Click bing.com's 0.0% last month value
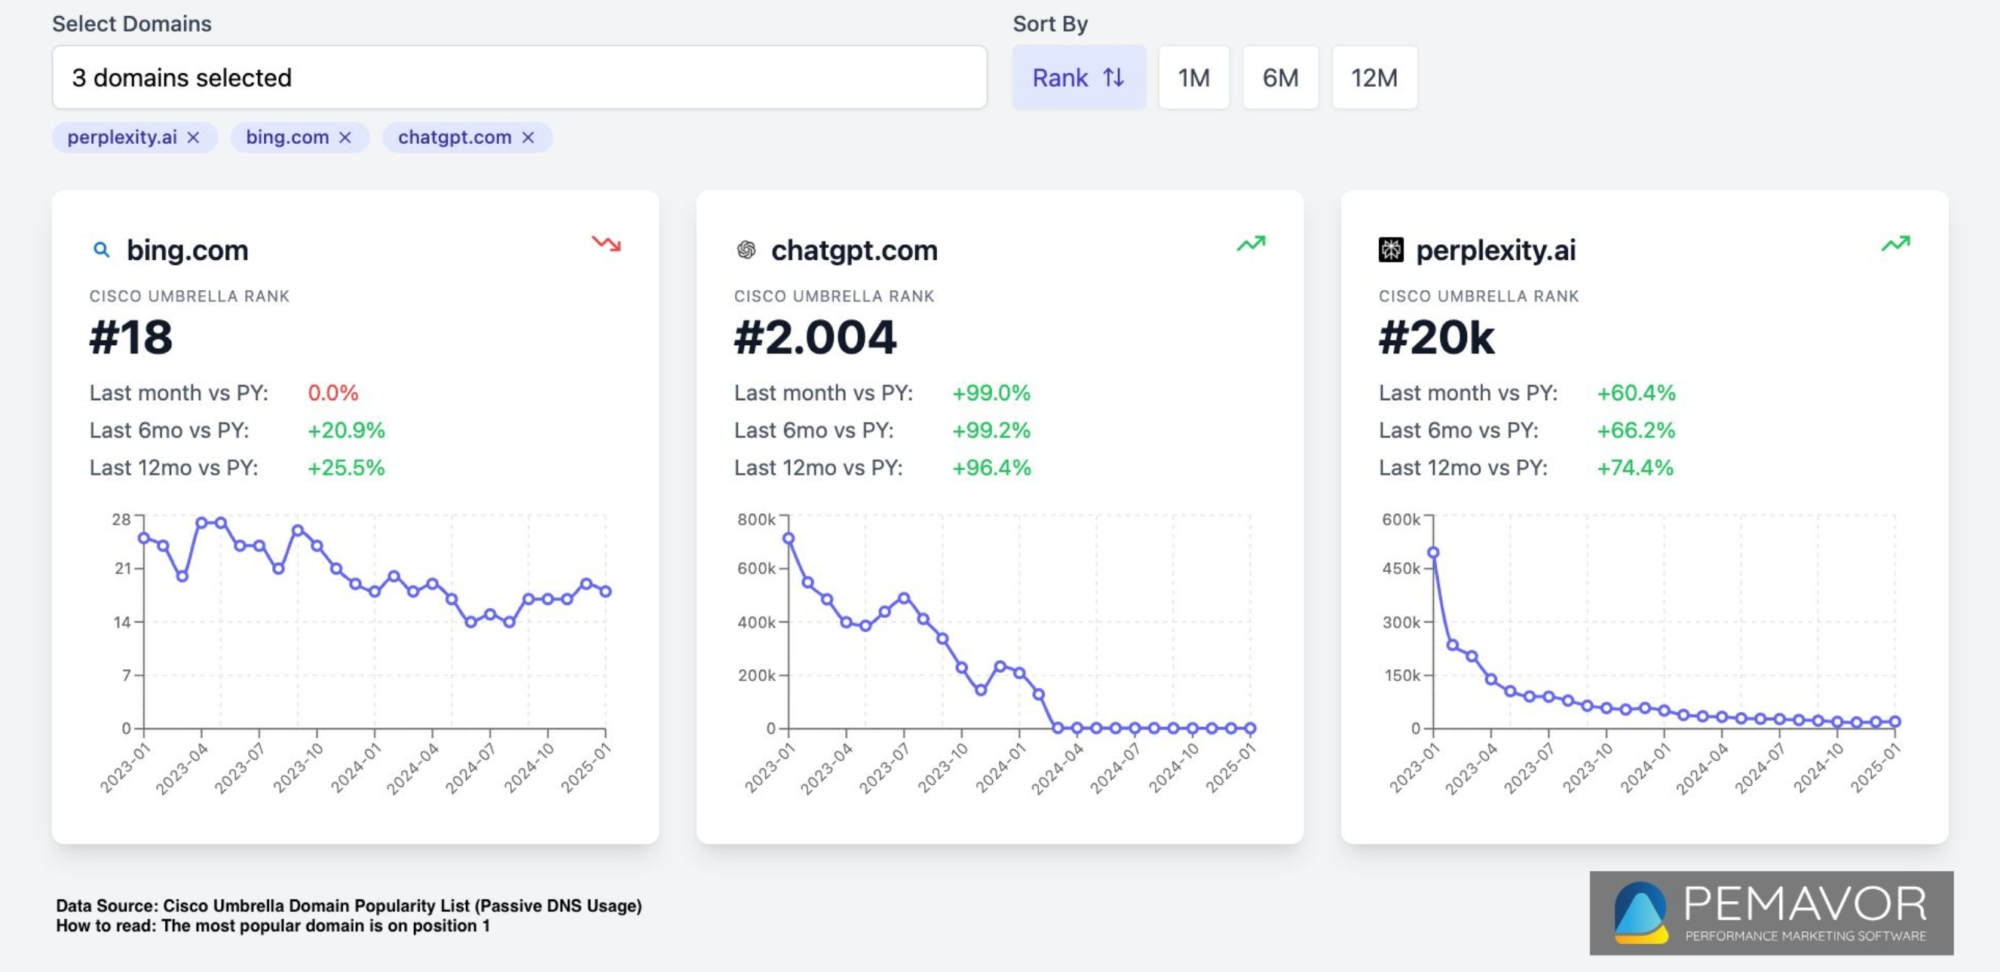The width and height of the screenshot is (2000, 972). coord(333,393)
